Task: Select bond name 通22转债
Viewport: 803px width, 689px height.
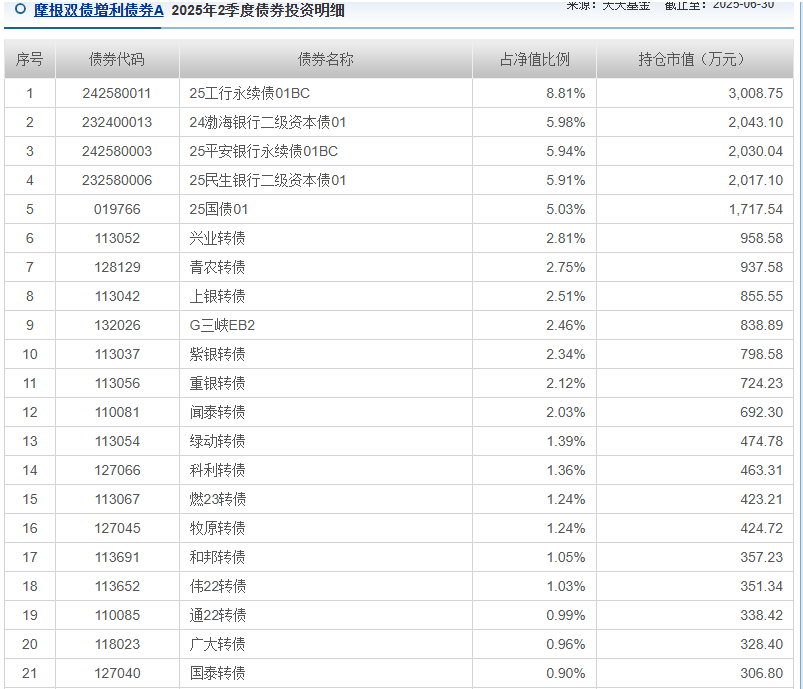Action: pos(218,615)
